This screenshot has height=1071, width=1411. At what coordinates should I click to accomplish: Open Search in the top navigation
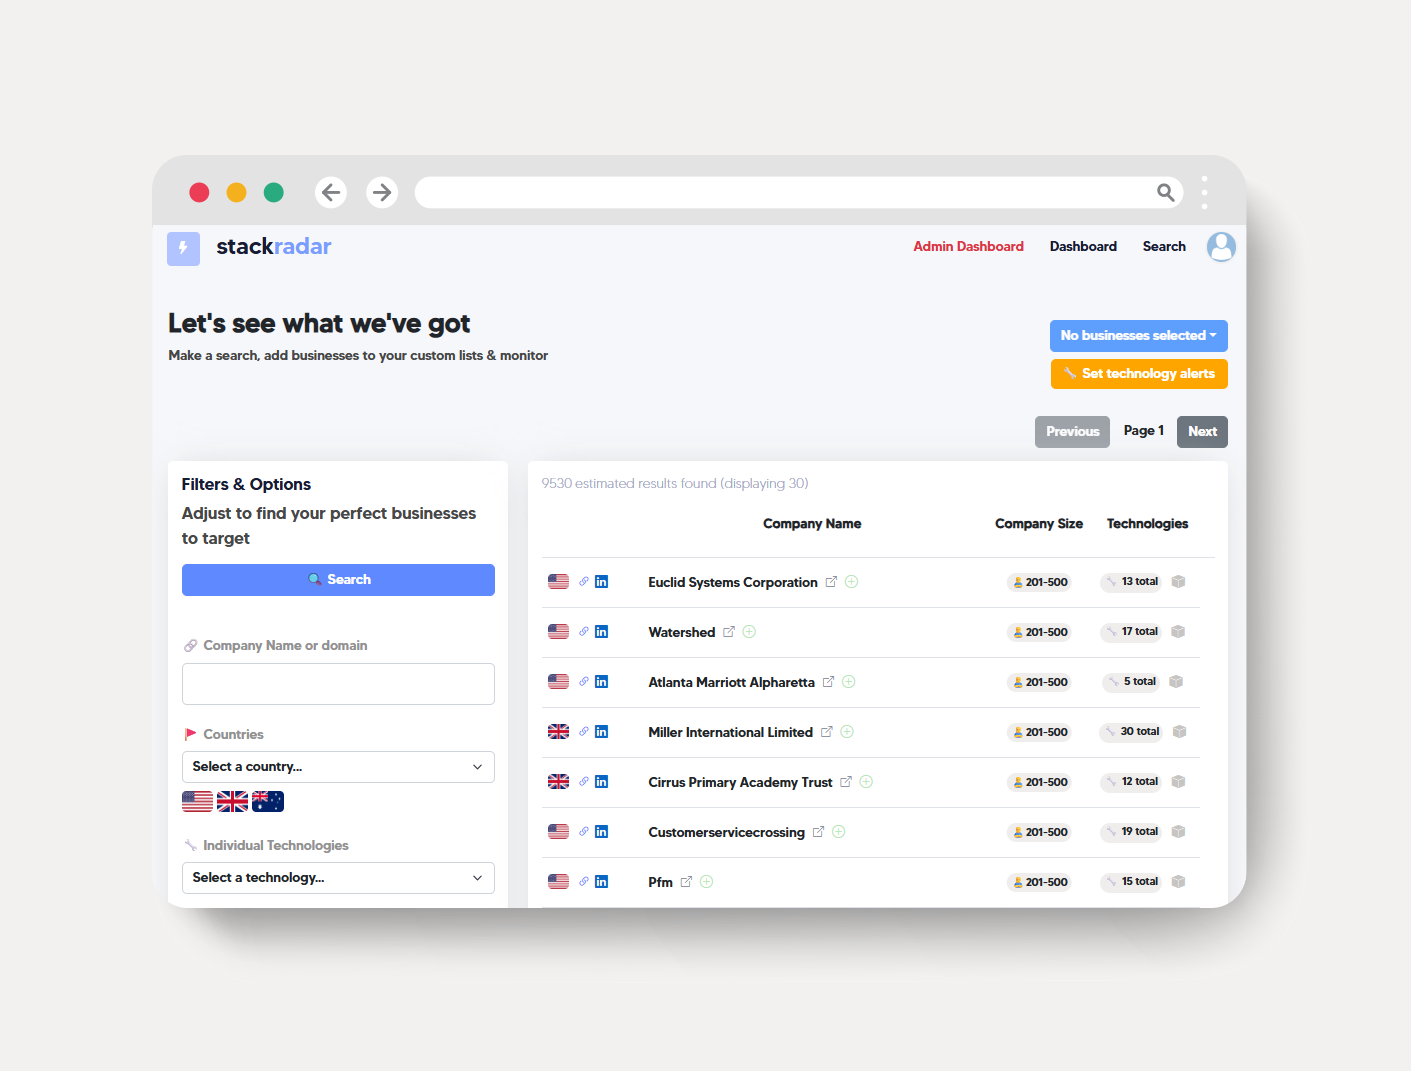coord(1164,247)
